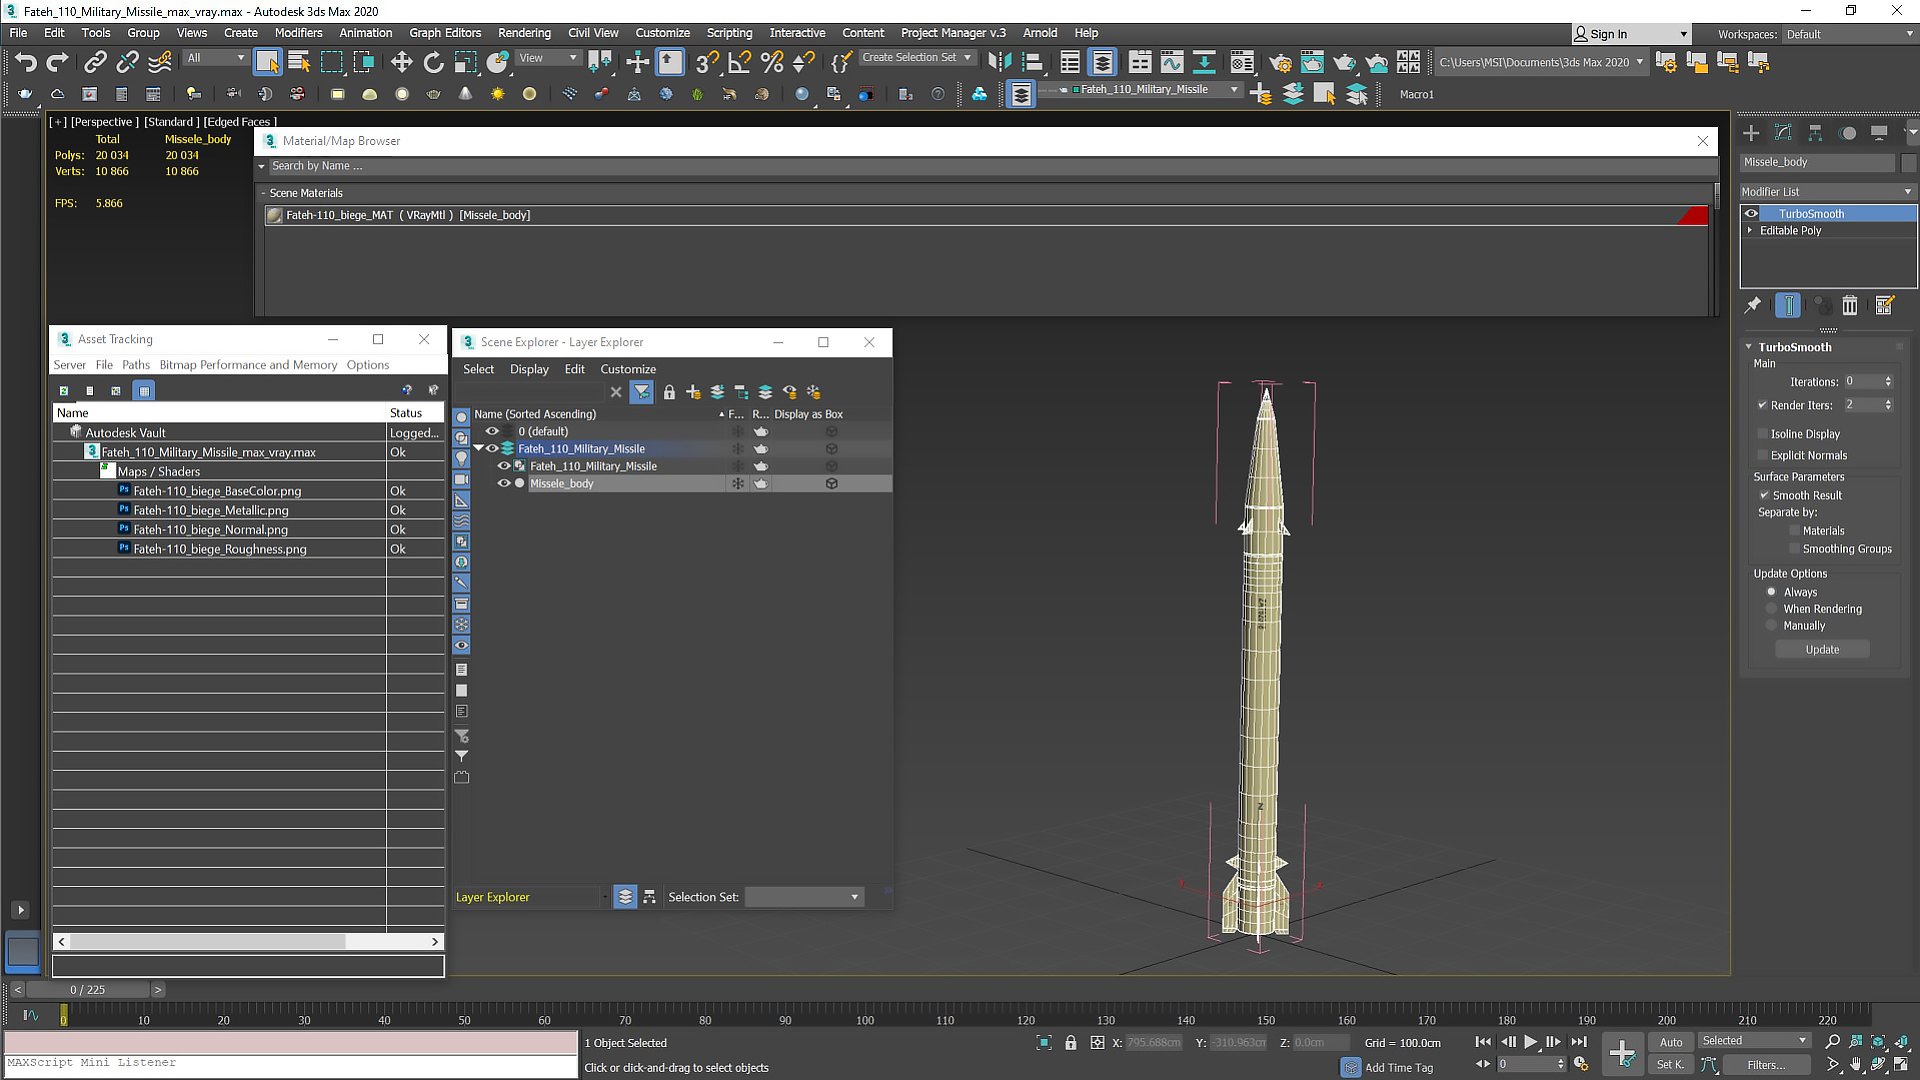The image size is (1920, 1080).
Task: Enable Separate by Smoothing Groups checkbox
Action: [1794, 549]
